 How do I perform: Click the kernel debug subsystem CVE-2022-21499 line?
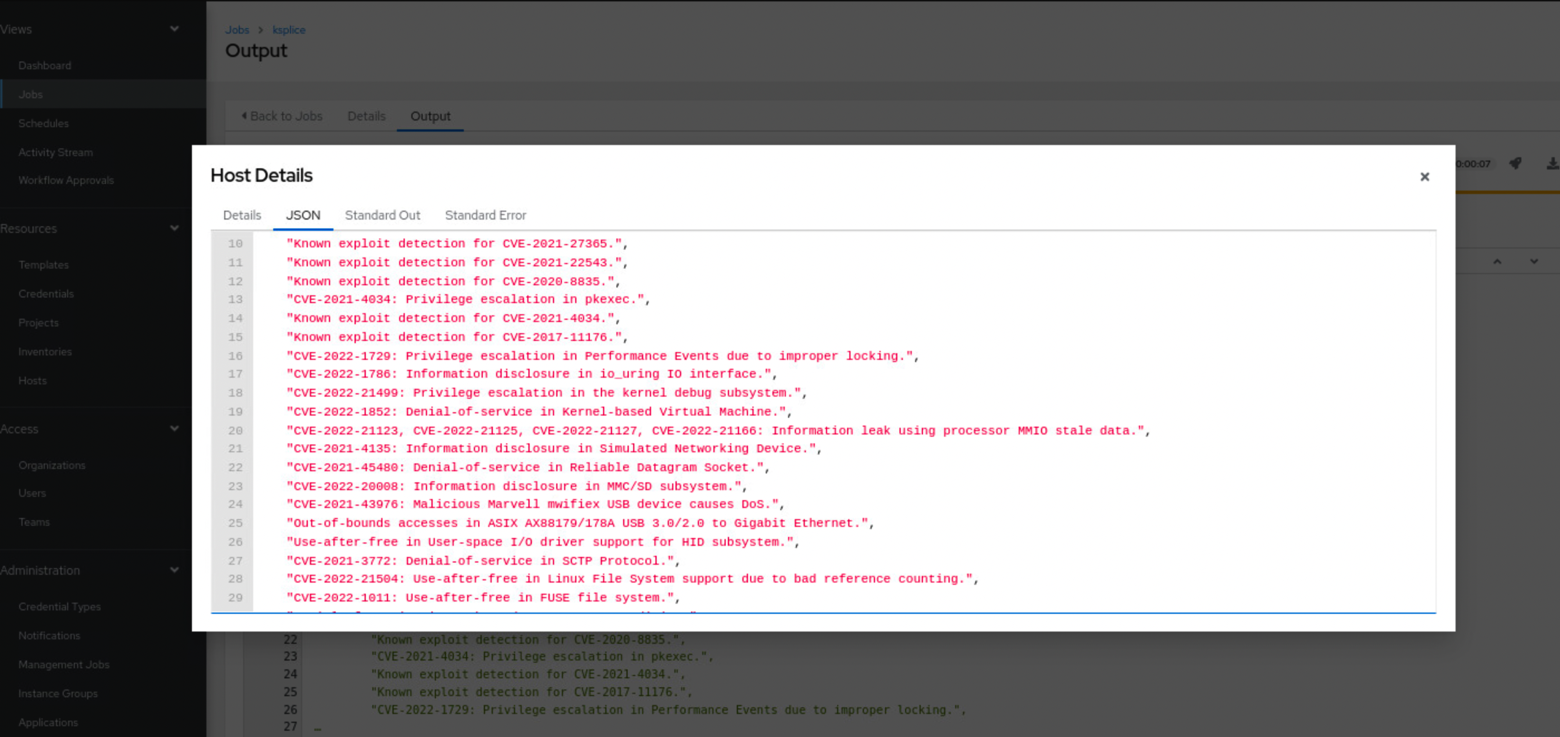click(547, 394)
